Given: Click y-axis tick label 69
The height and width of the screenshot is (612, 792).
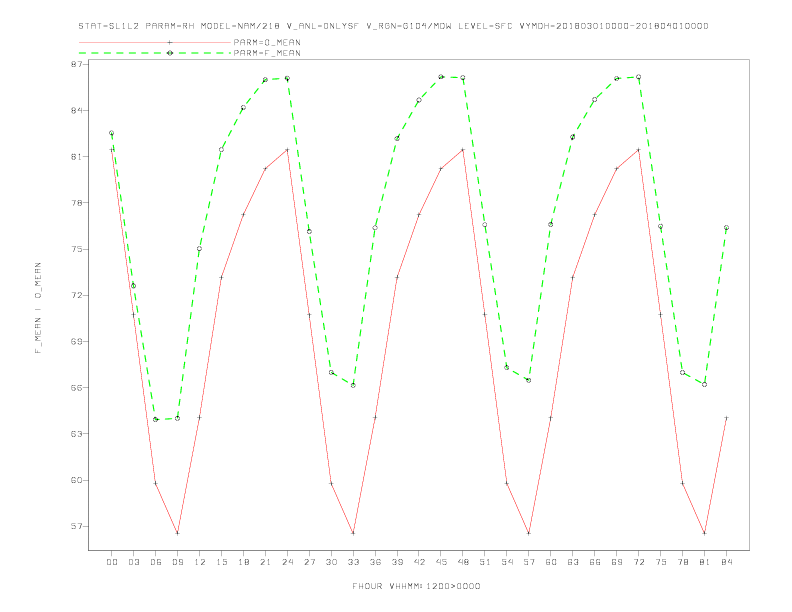Looking at the screenshot, I should coord(78,341).
